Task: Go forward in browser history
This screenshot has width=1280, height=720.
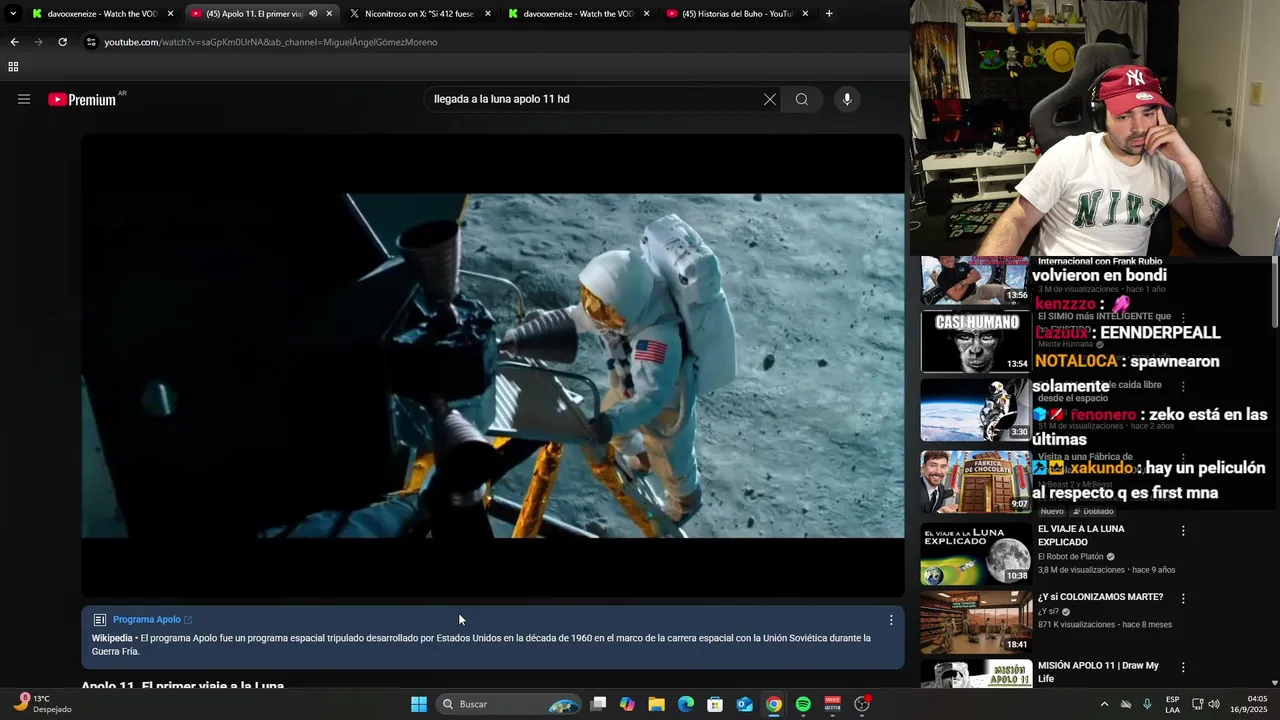Action: (38, 42)
